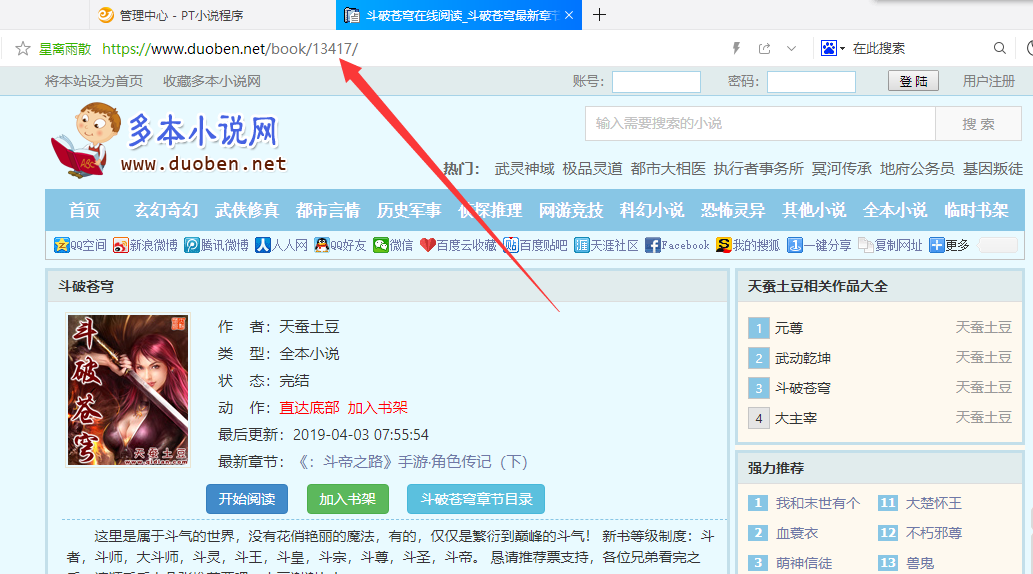Share to QQ好友
The image size is (1033, 574).
(340, 245)
